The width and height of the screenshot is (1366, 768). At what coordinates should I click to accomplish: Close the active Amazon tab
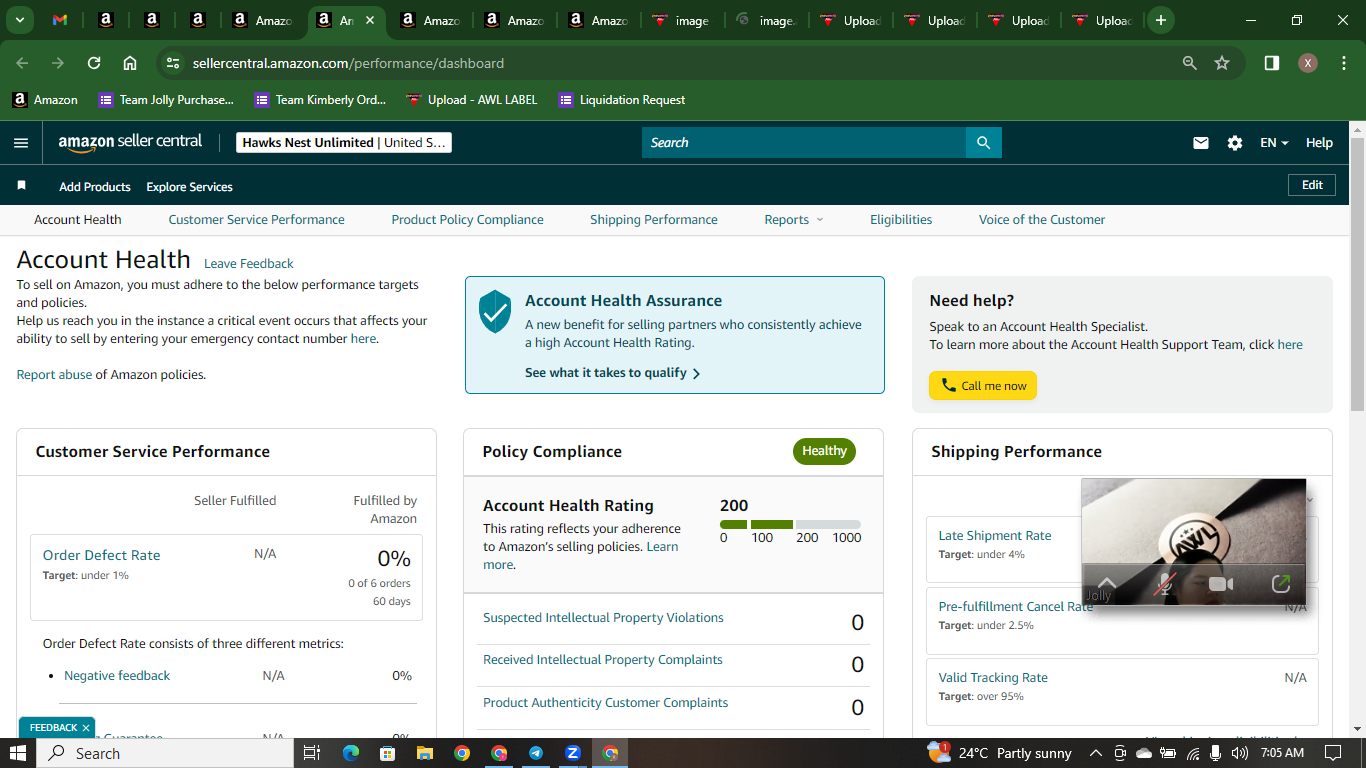coord(371,20)
